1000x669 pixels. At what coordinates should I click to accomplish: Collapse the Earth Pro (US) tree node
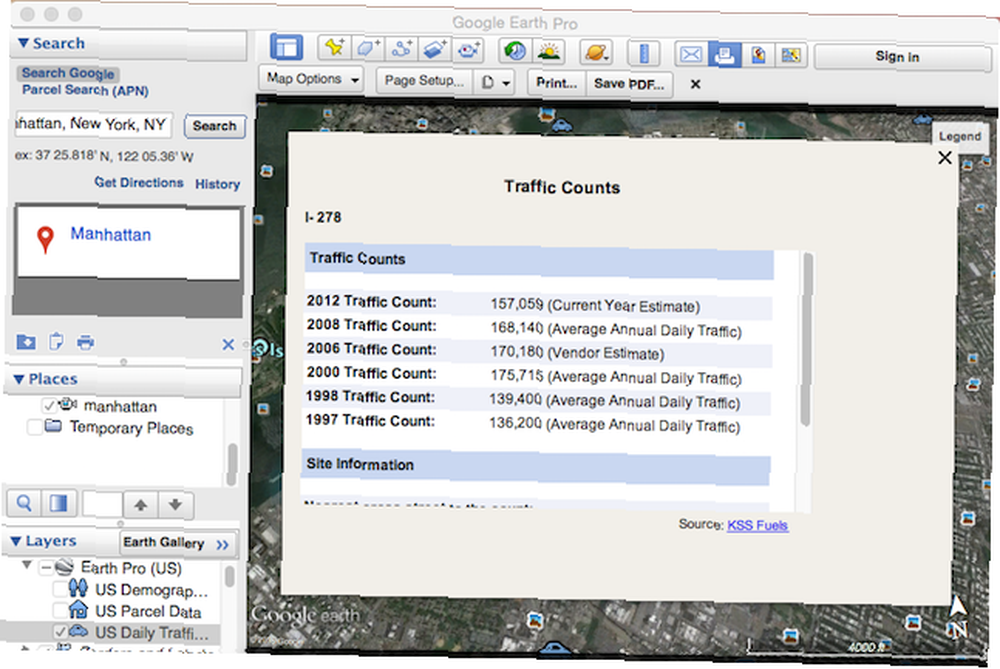point(27,564)
